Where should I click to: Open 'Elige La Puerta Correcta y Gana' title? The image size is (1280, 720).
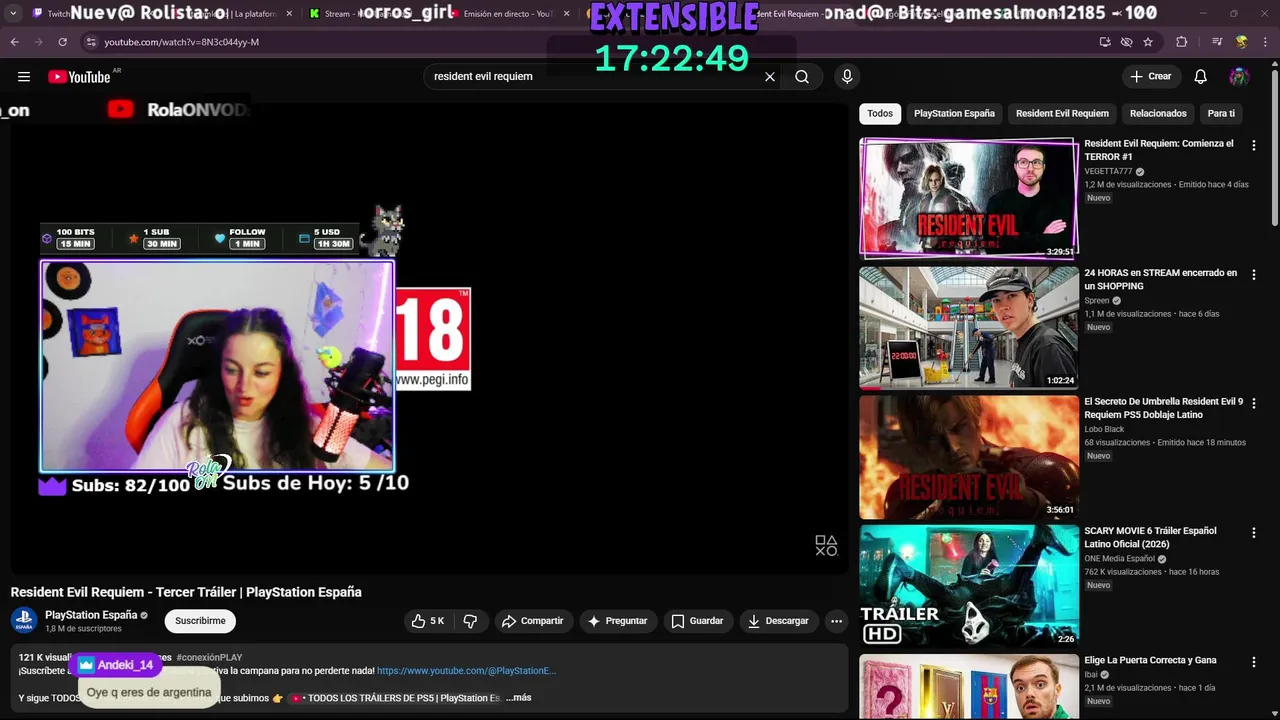click(x=1150, y=660)
